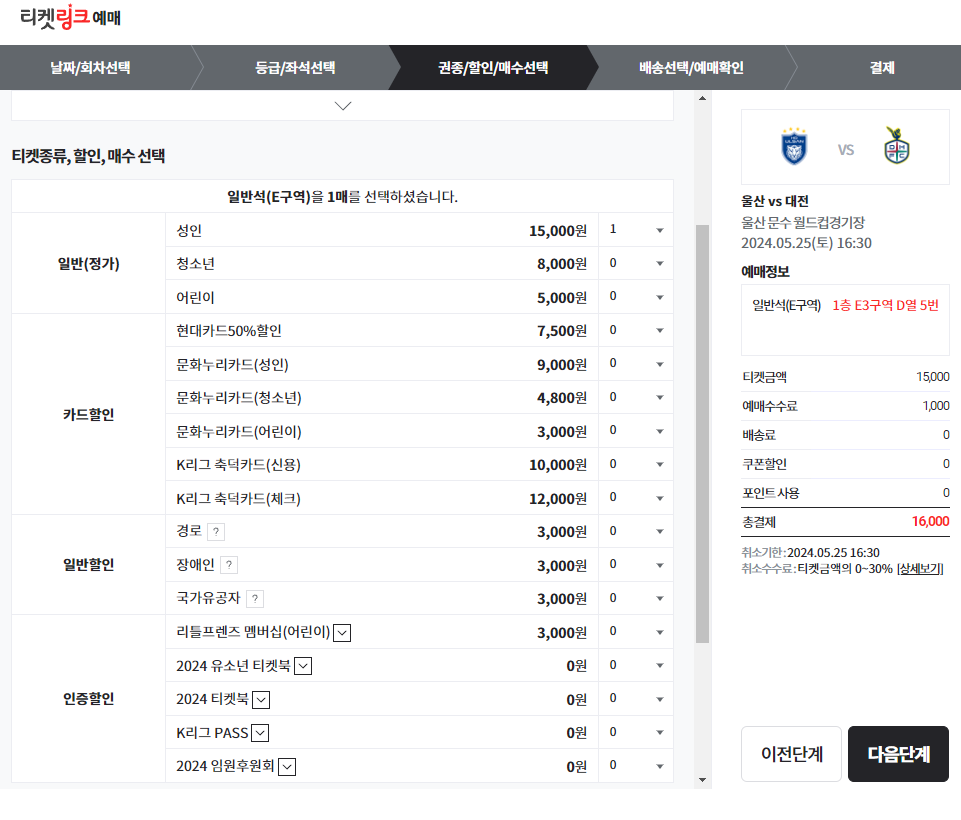Image resolution: width=961 pixels, height=820 pixels.
Task: Click the 총결제 amount 16,000
Action: click(930, 522)
